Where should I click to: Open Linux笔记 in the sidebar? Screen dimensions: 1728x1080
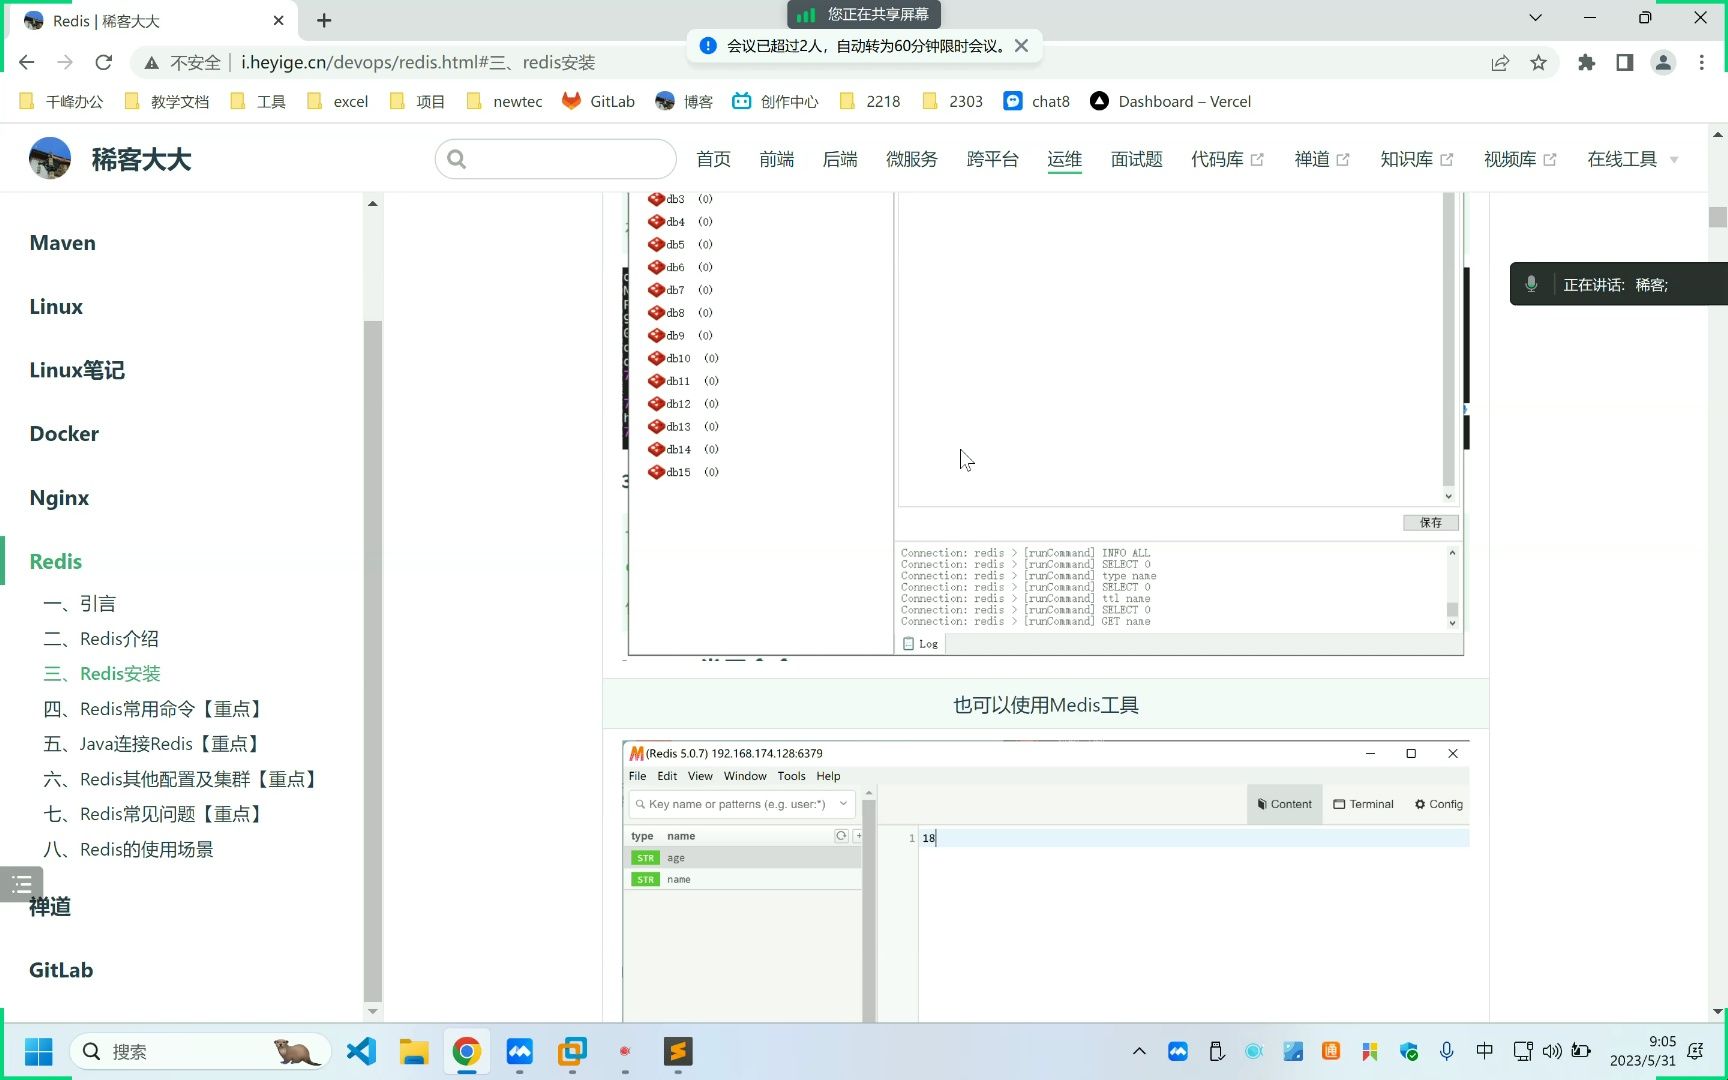point(77,370)
